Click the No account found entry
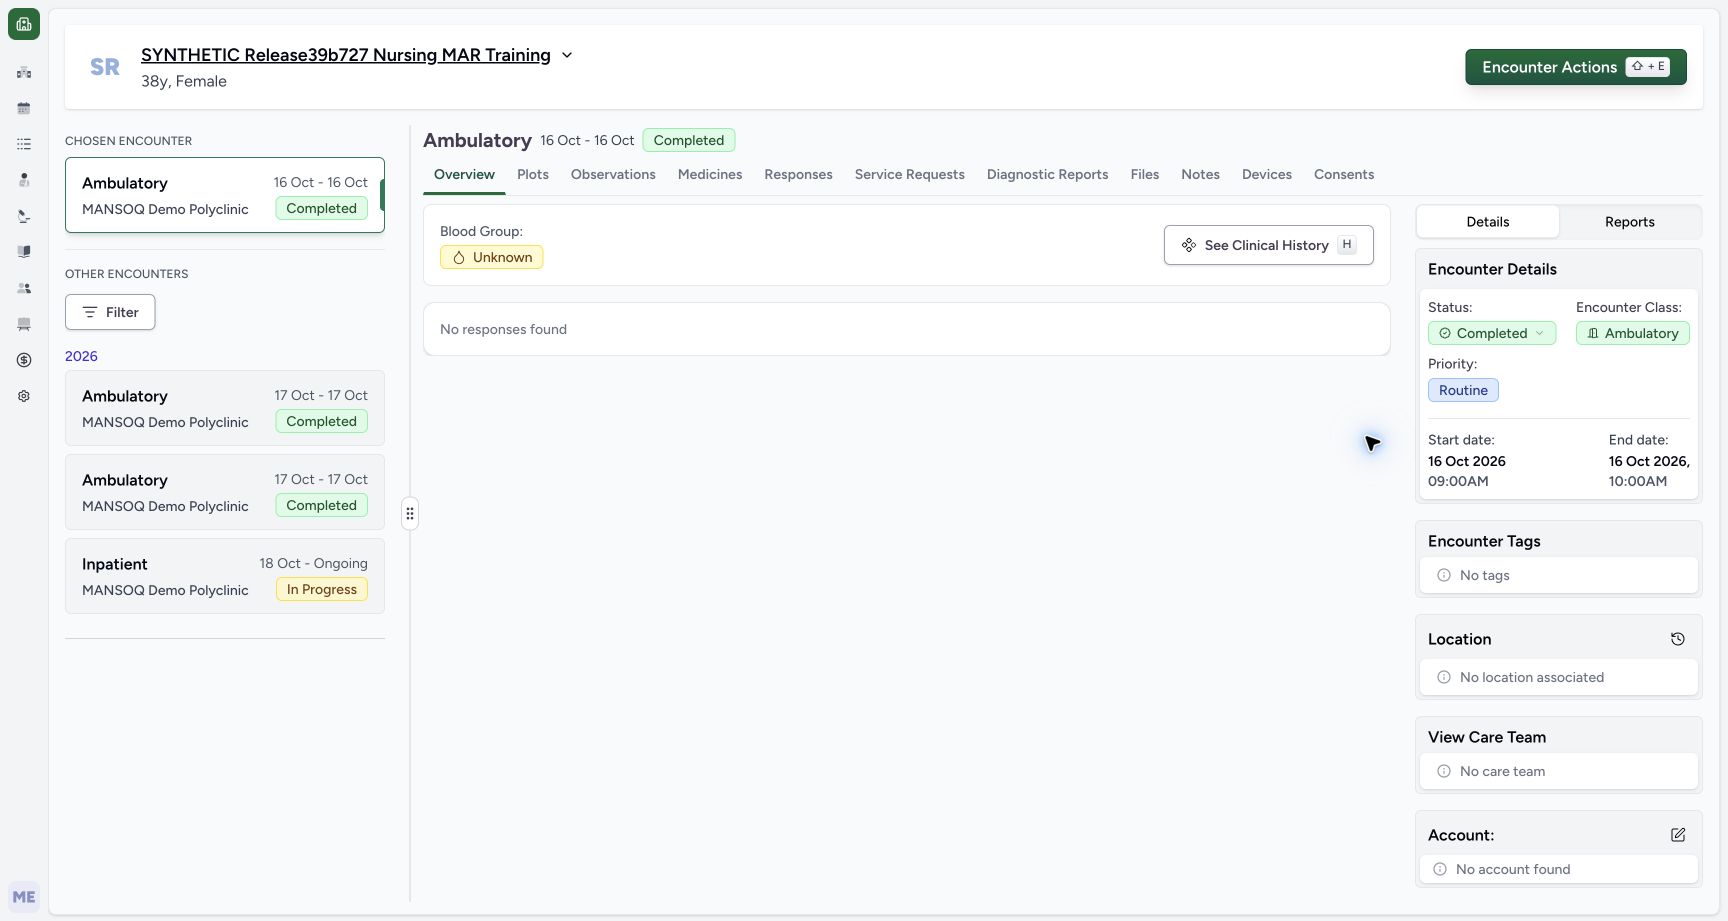Image resolution: width=1728 pixels, height=921 pixels. [x=1559, y=869]
